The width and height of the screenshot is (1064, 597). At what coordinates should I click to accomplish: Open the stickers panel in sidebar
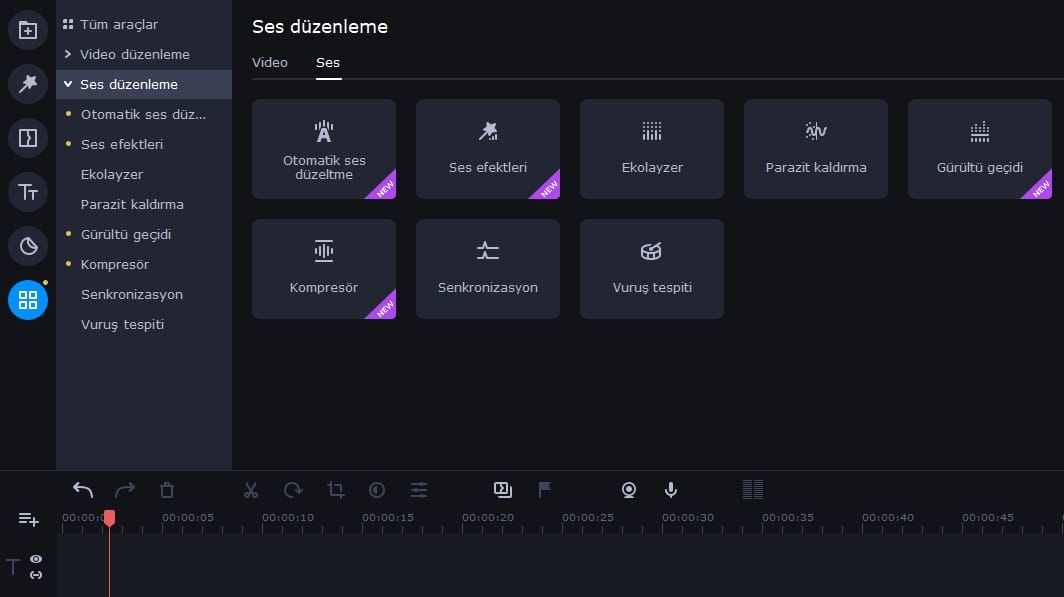pyautogui.click(x=28, y=246)
